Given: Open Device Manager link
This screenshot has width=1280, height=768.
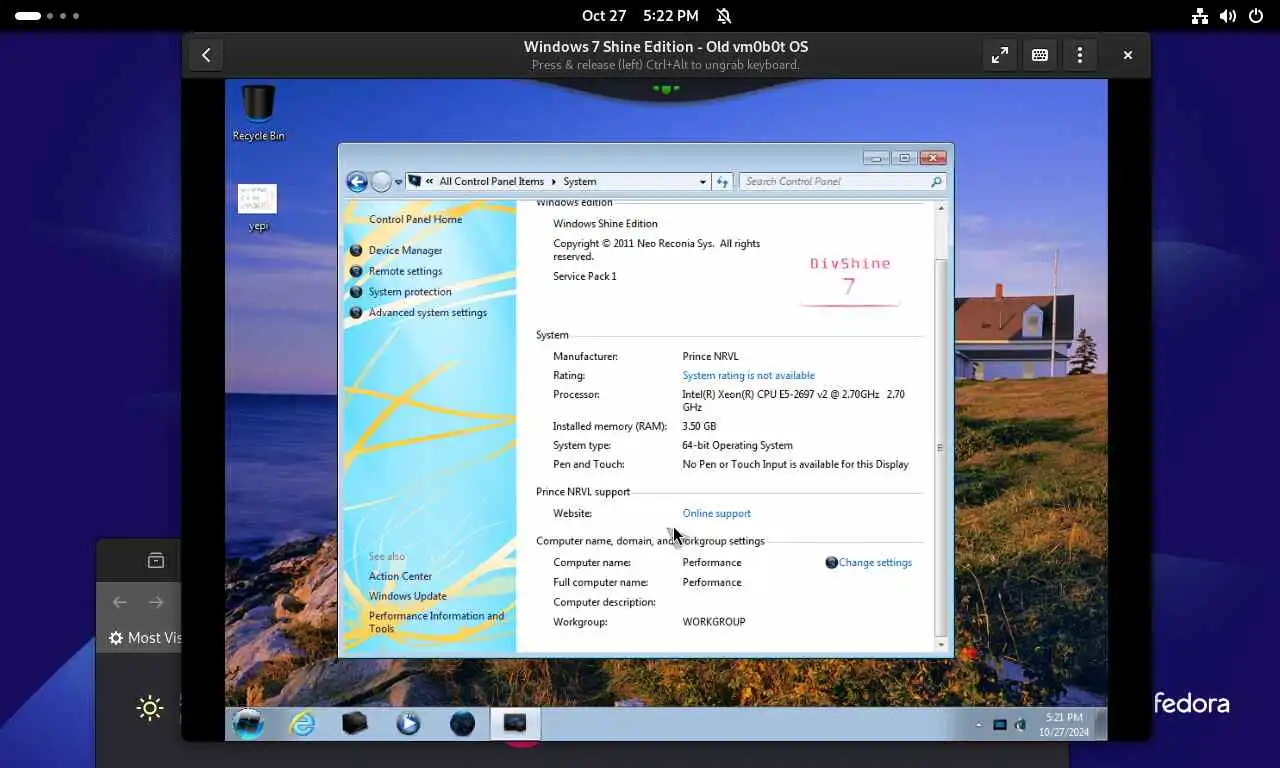Looking at the screenshot, I should click(405, 250).
